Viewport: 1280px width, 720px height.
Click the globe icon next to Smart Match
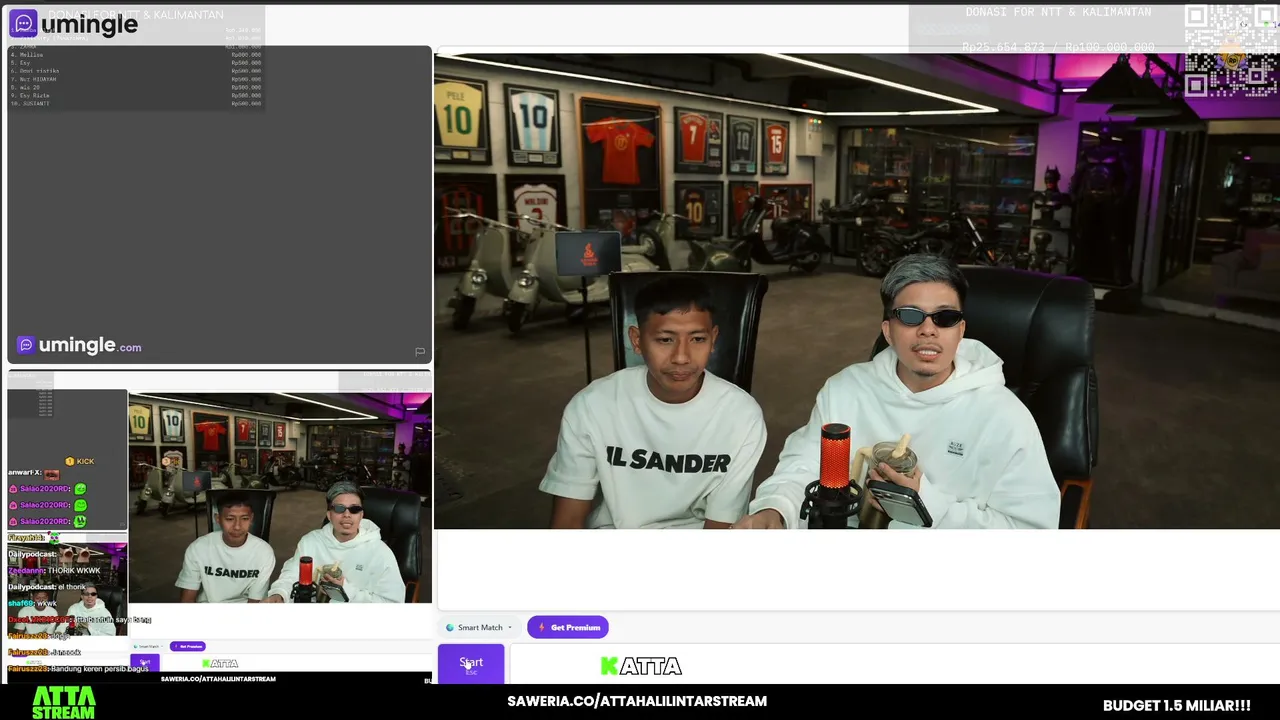[450, 628]
